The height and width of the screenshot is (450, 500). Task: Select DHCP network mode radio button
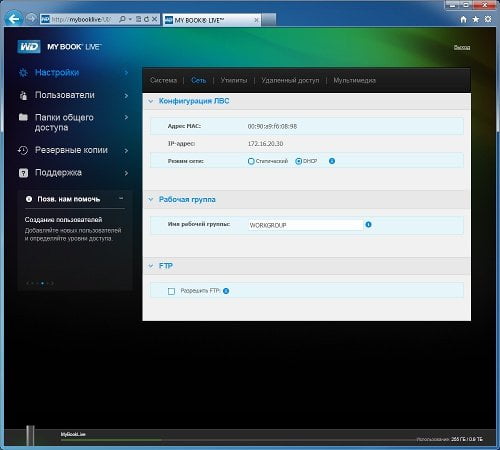[299, 161]
